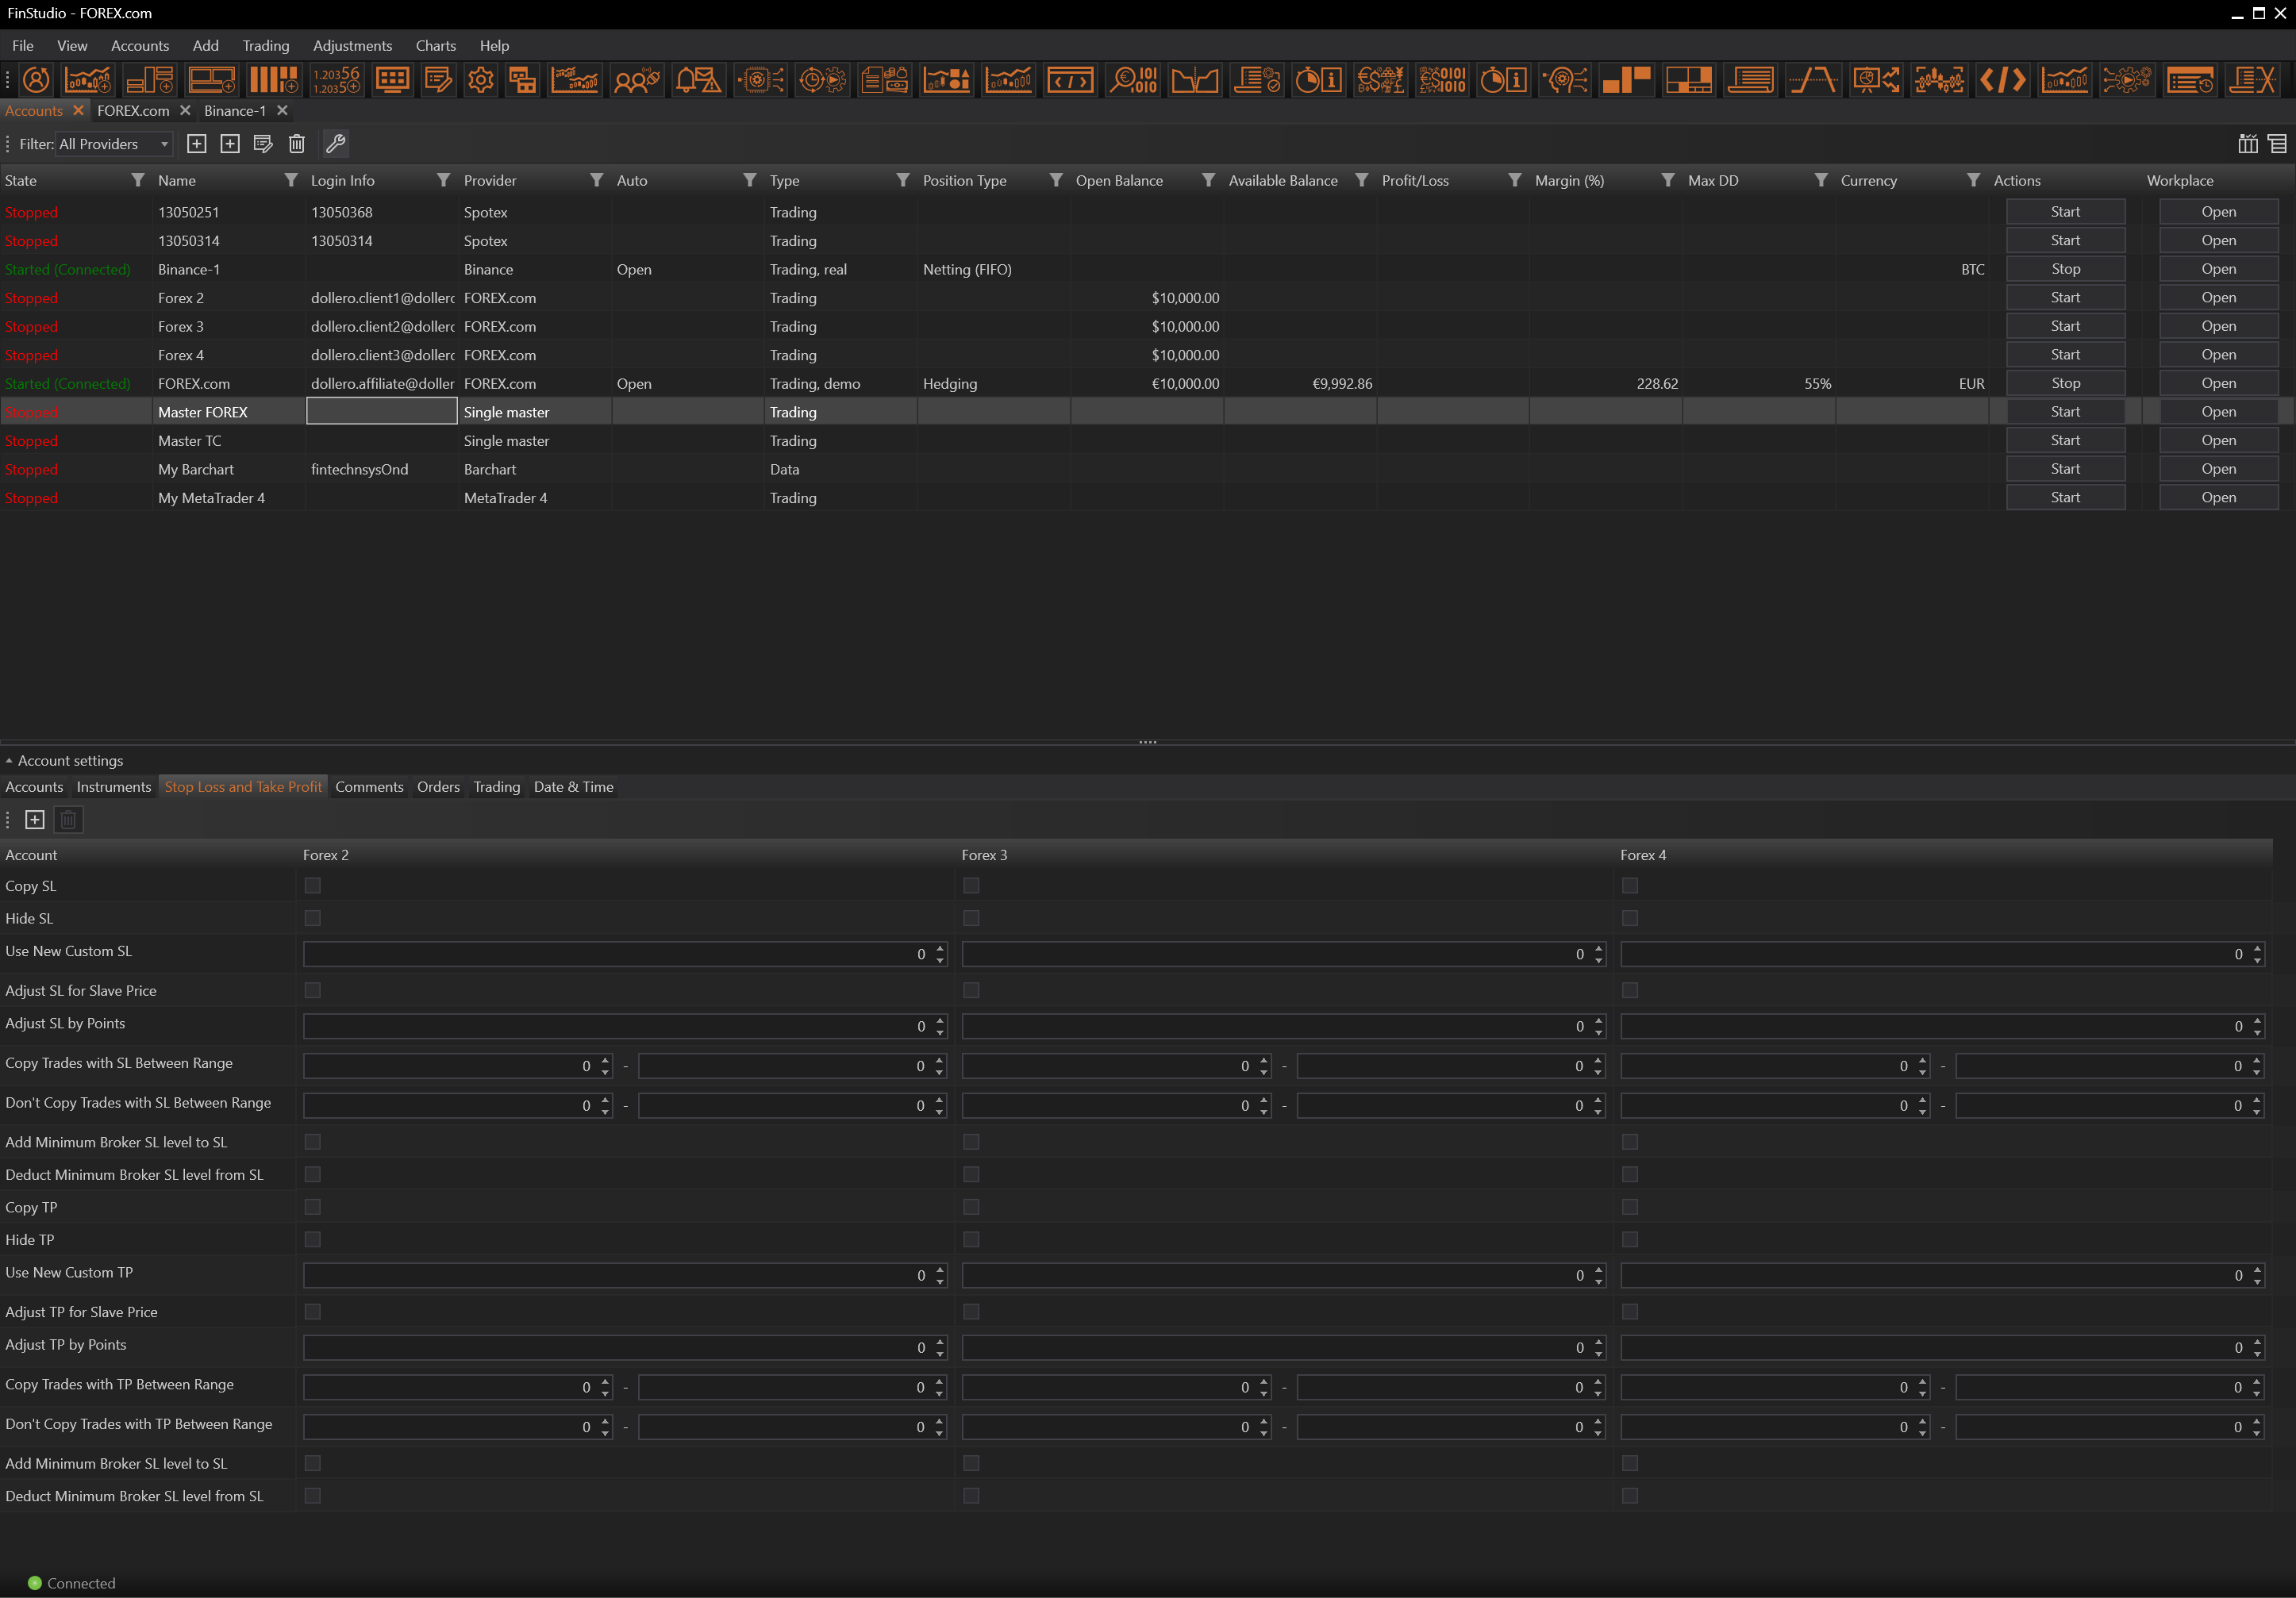Click the bell and envelope alerts icon
Image resolution: width=2296 pixels, height=1598 pixels.
click(698, 80)
